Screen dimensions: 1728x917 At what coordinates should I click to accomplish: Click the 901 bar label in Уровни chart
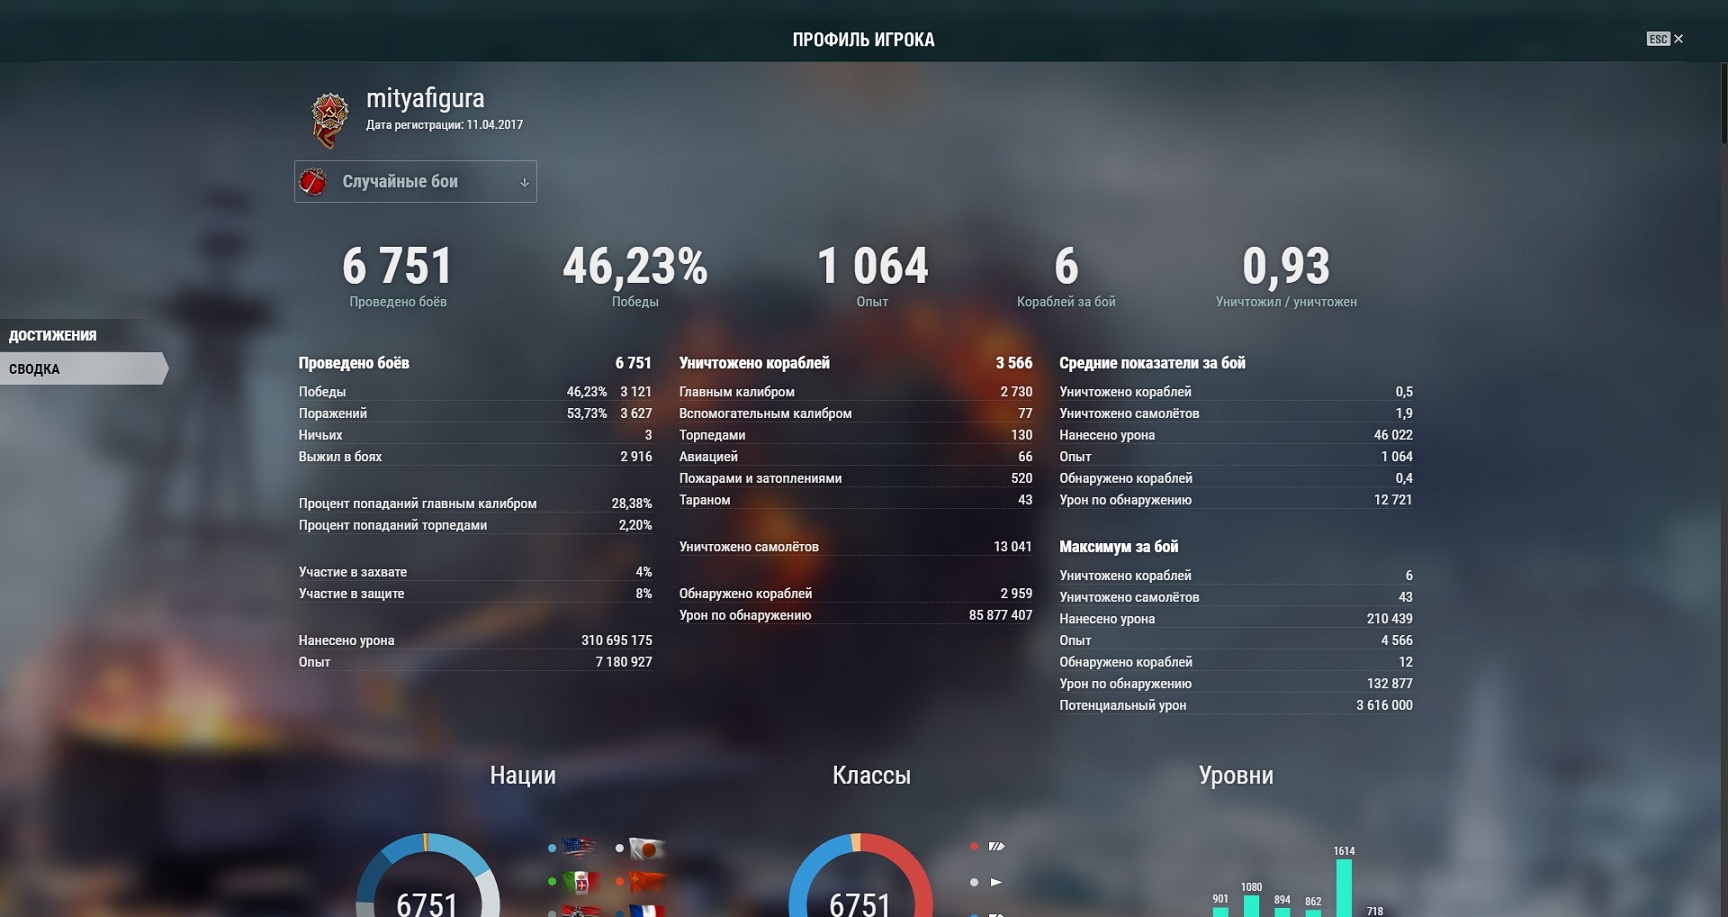(x=1220, y=899)
